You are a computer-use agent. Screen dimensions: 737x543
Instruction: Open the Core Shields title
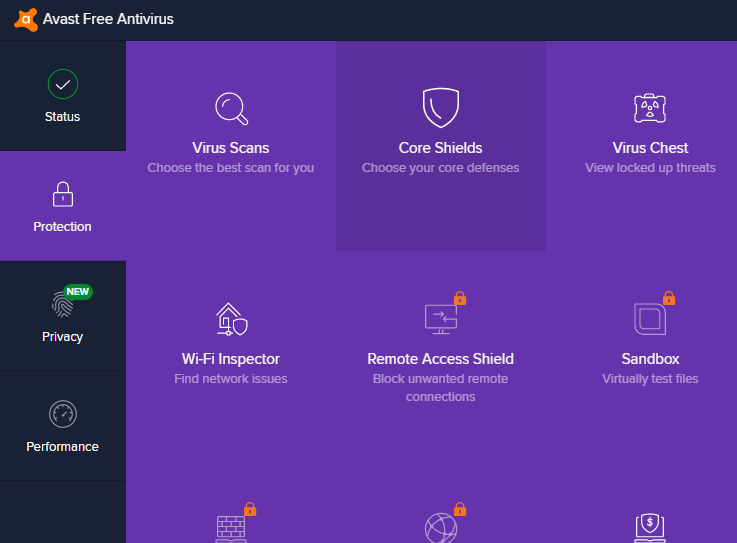click(x=440, y=148)
